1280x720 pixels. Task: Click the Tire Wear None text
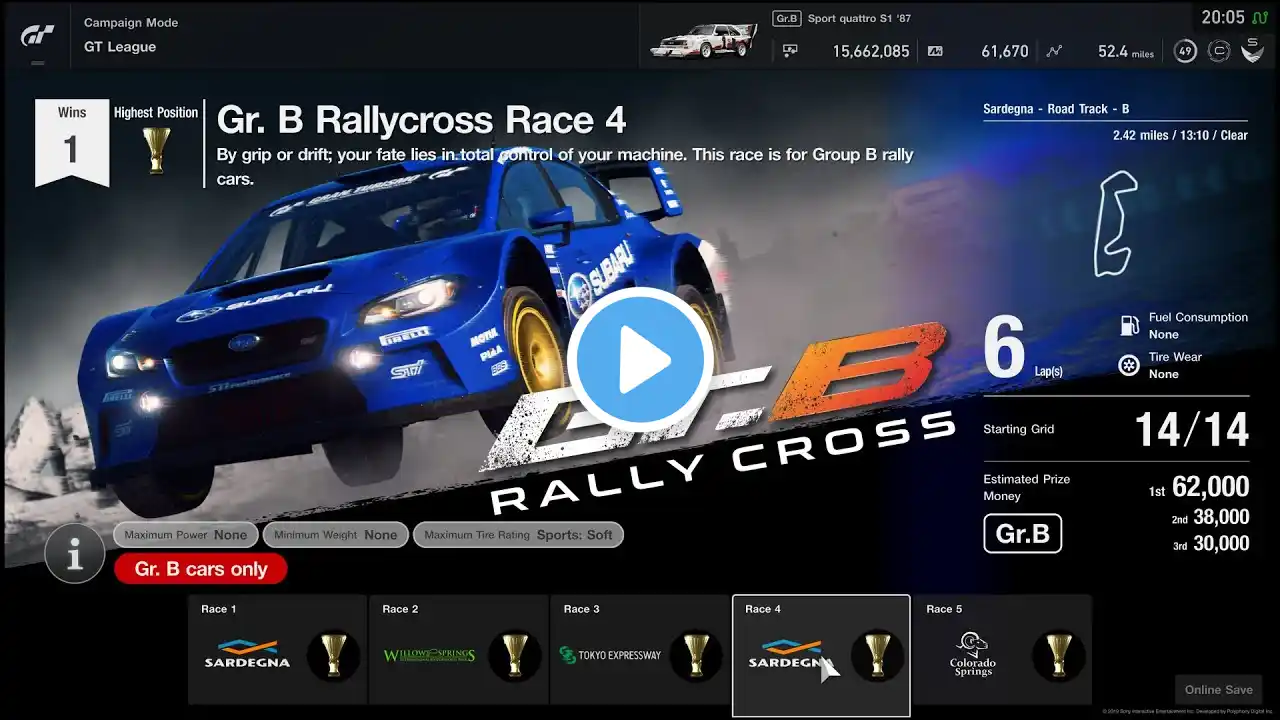tap(1176, 365)
